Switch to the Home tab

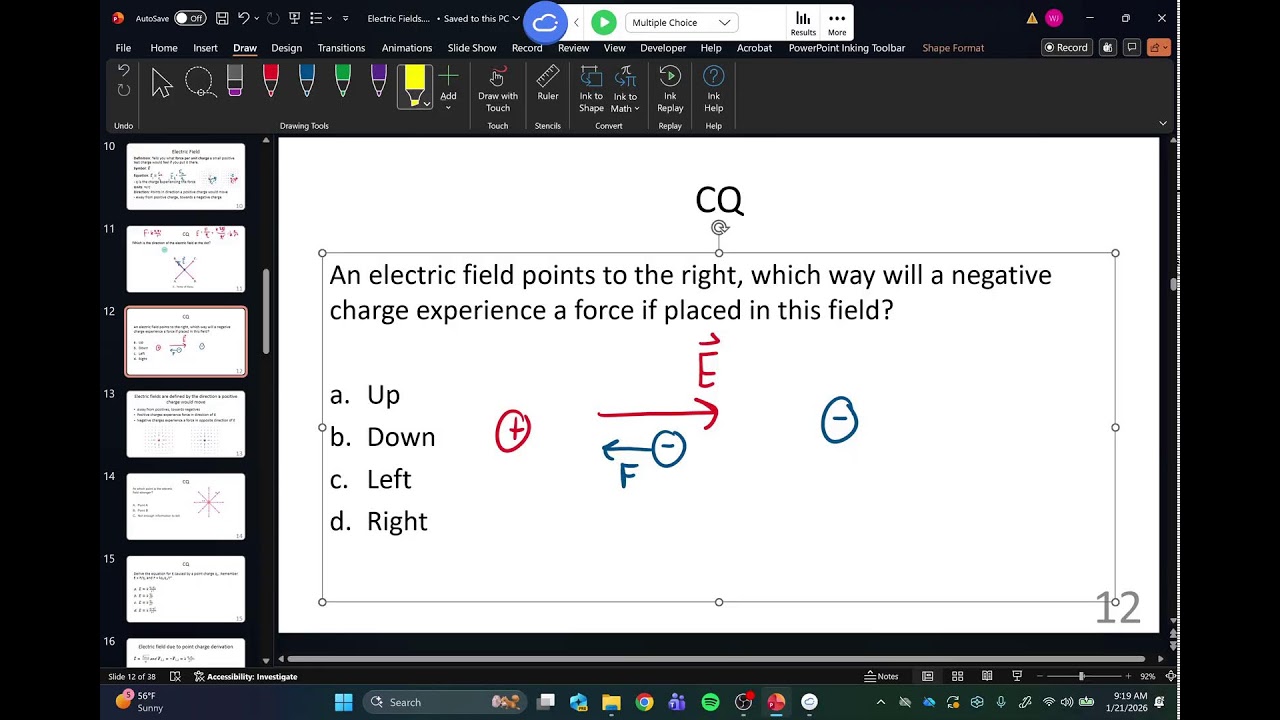pyautogui.click(x=164, y=48)
